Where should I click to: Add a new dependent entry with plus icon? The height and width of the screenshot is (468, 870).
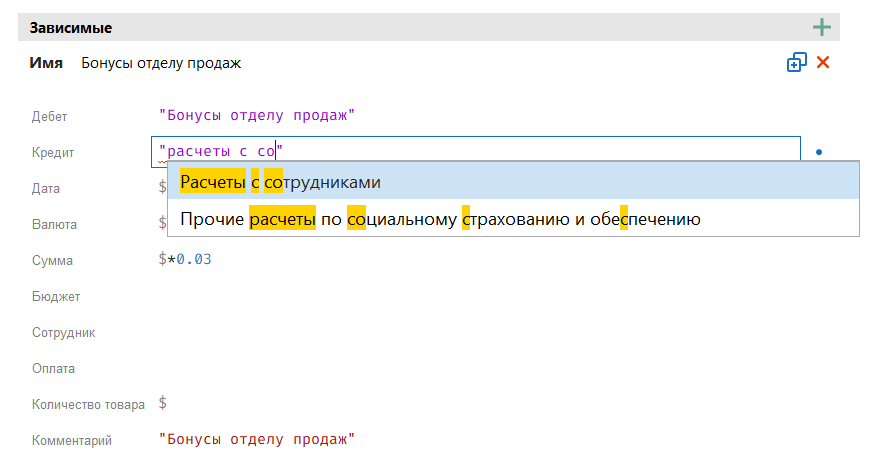coord(822,27)
